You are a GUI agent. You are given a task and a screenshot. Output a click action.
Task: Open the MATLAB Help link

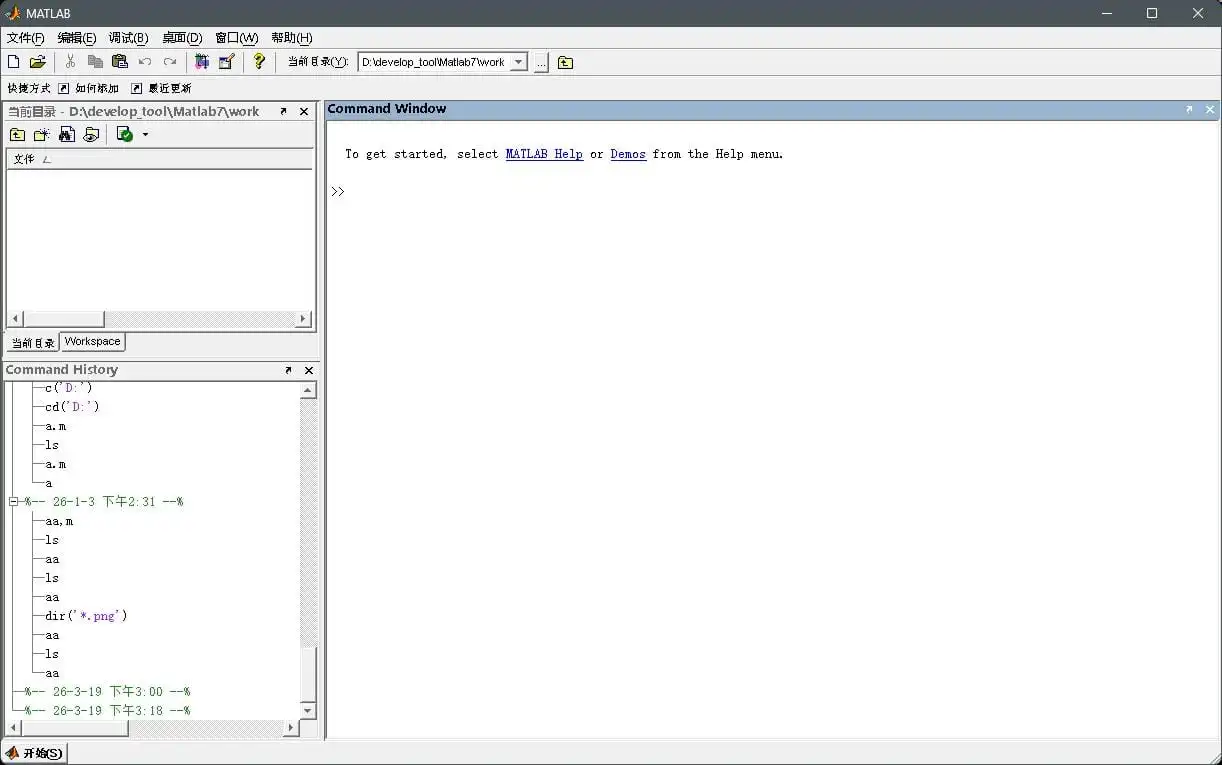544,154
